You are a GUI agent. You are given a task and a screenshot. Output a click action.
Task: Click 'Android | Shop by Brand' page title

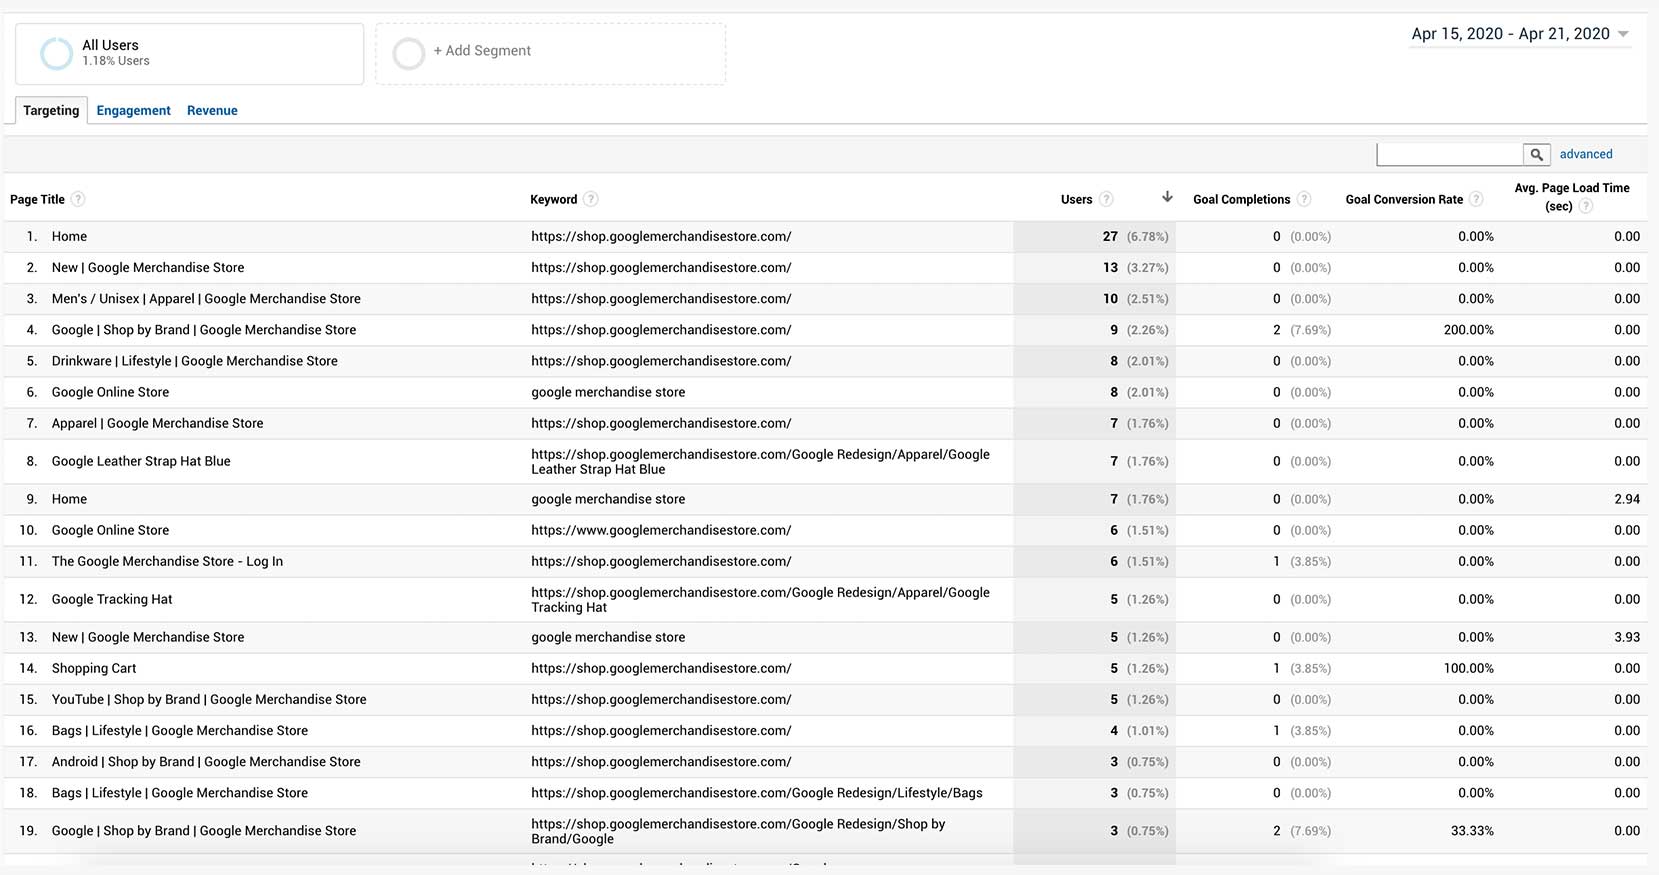[206, 761]
